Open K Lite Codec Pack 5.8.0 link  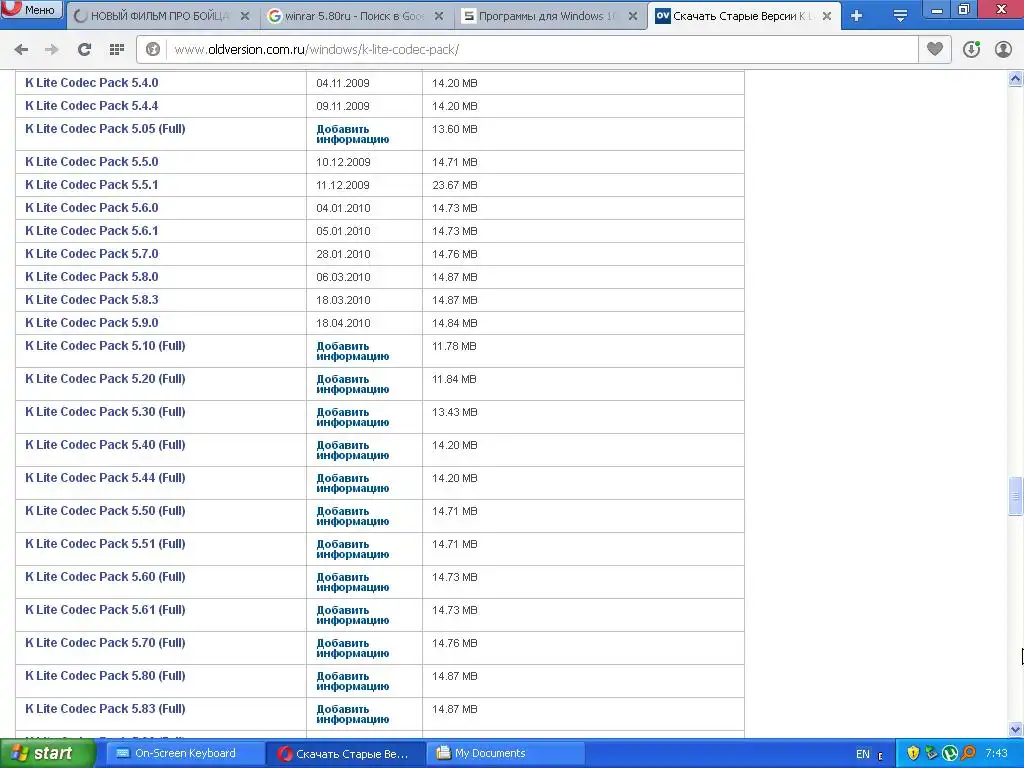pyautogui.click(x=91, y=277)
